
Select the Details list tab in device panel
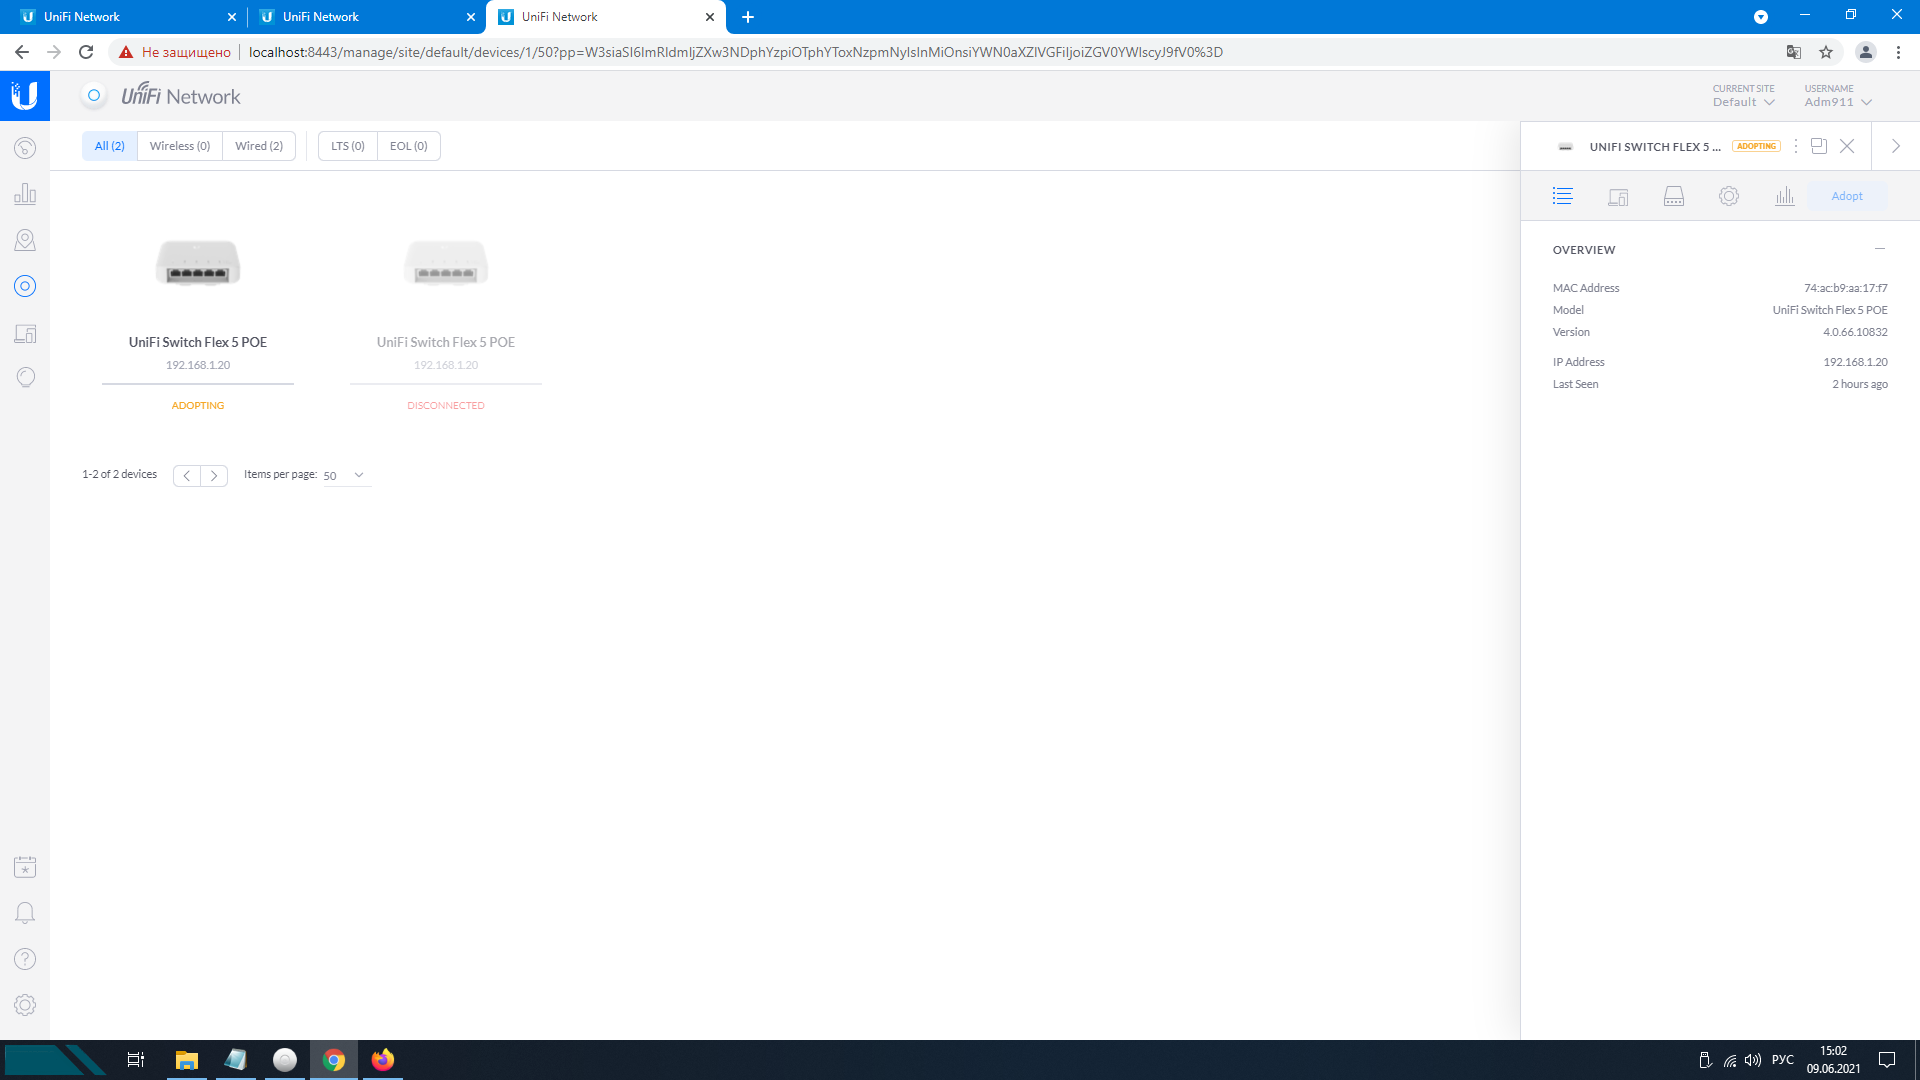[x=1563, y=196]
